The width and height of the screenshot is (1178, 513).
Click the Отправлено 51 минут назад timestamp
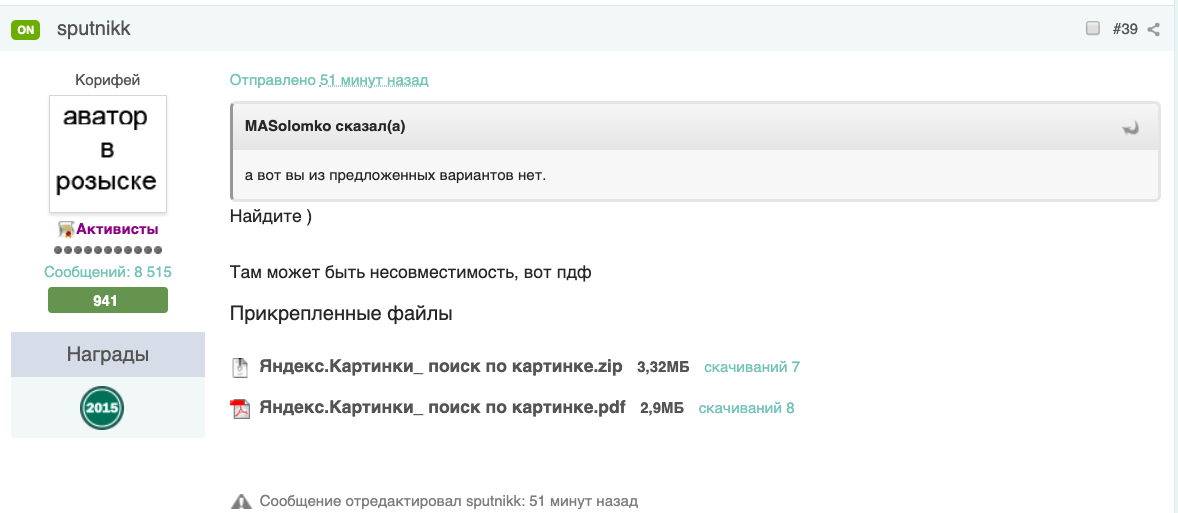329,80
